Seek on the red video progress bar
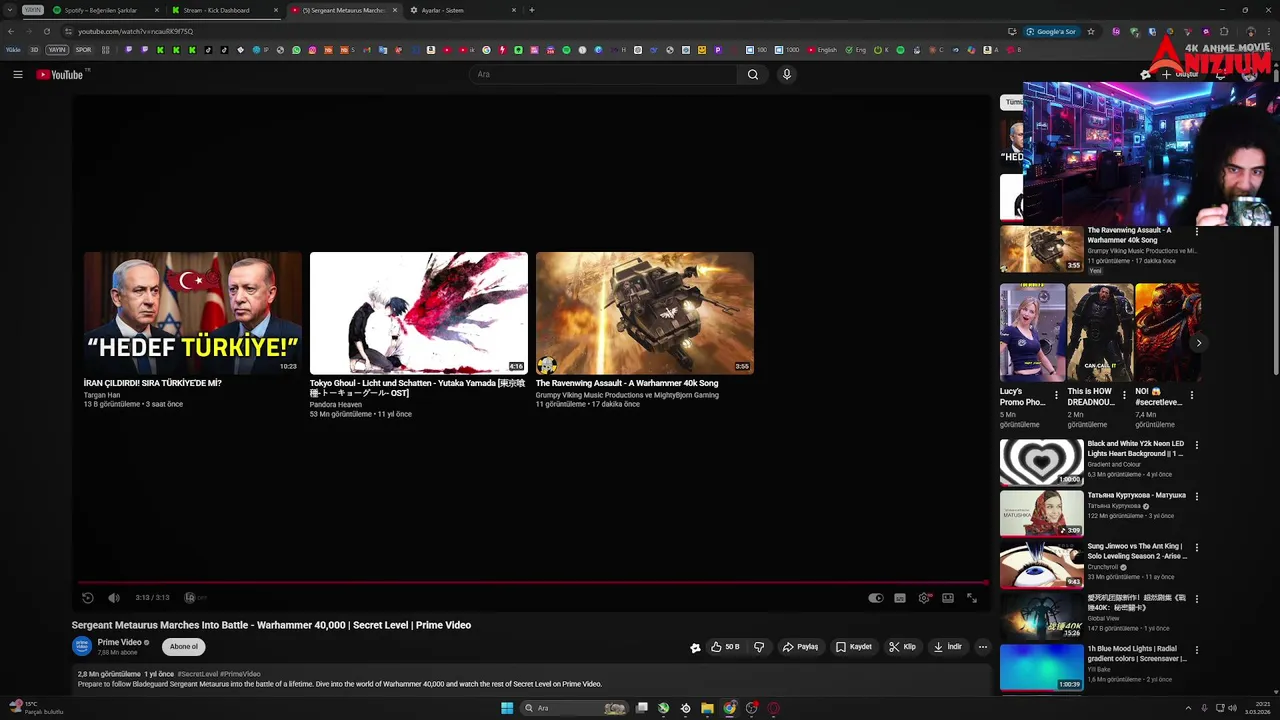Image resolution: width=1280 pixels, height=720 pixels. [532, 582]
